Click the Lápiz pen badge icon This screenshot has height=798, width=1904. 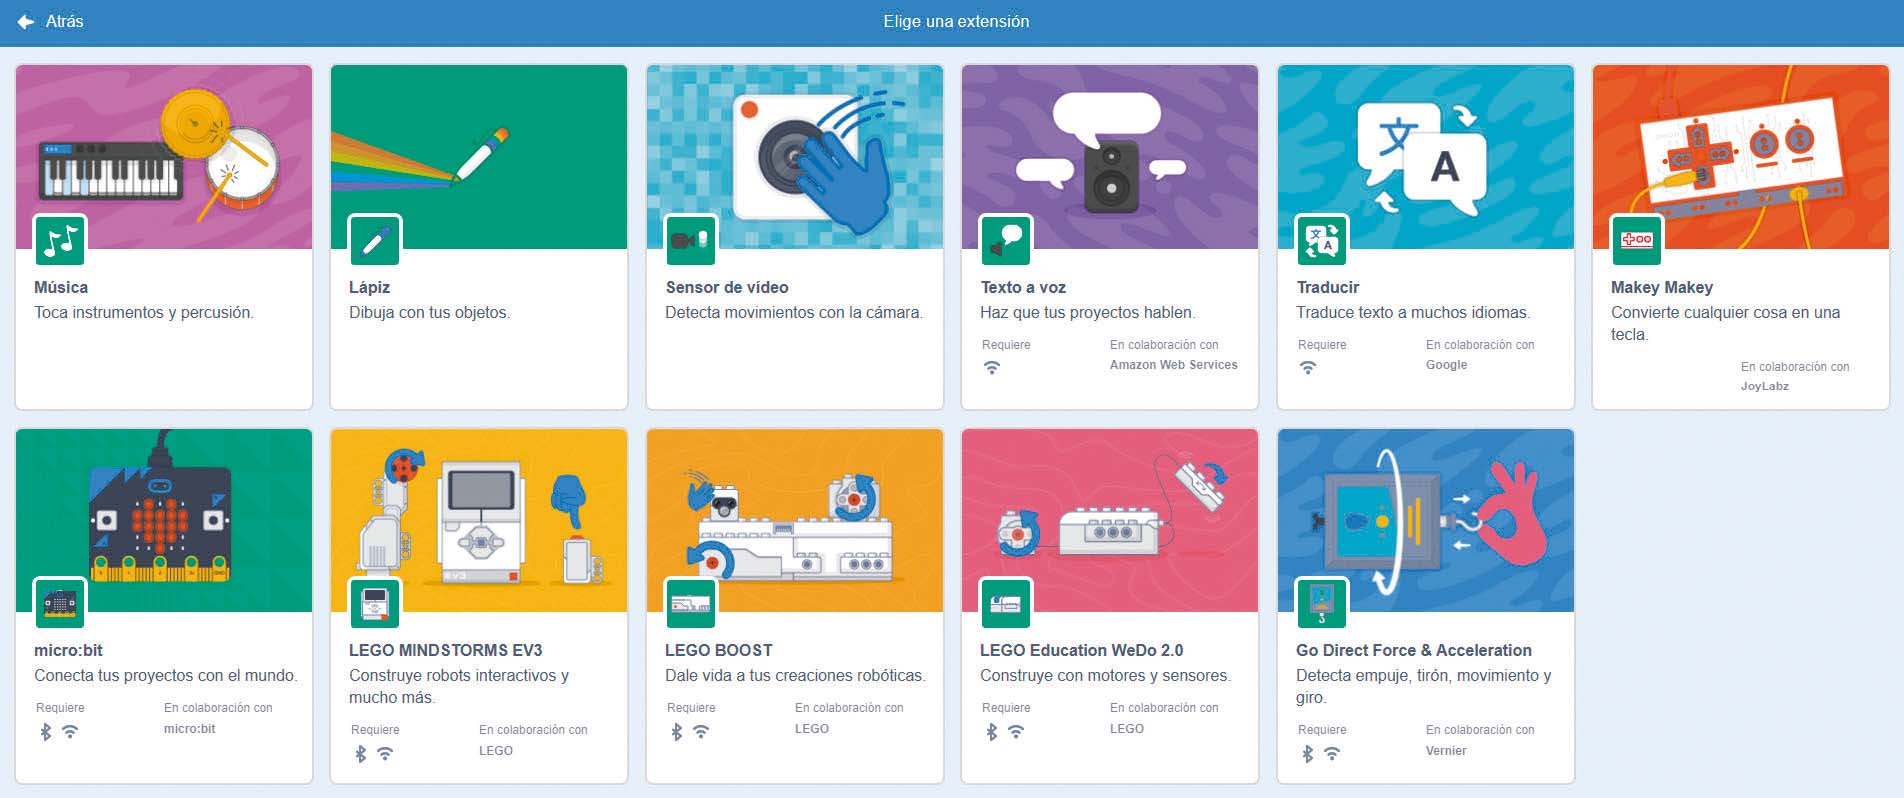pyautogui.click(x=375, y=240)
